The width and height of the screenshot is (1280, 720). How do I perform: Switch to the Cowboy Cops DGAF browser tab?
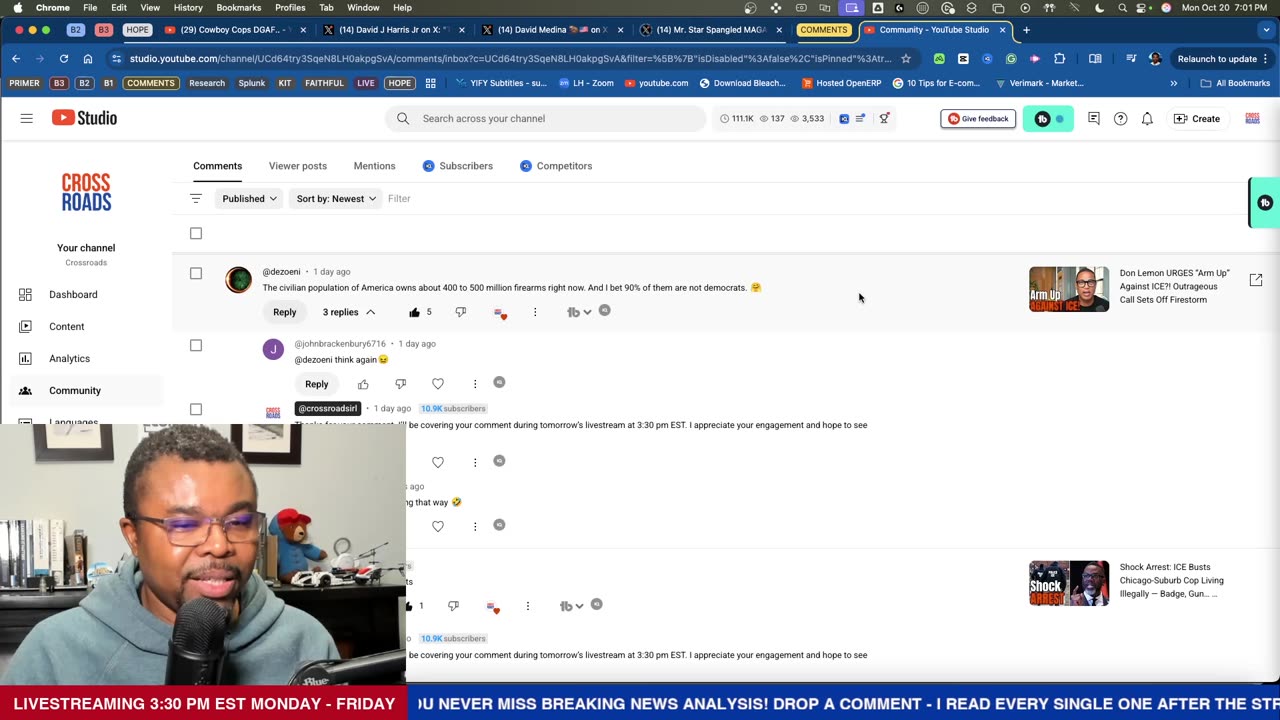point(237,30)
